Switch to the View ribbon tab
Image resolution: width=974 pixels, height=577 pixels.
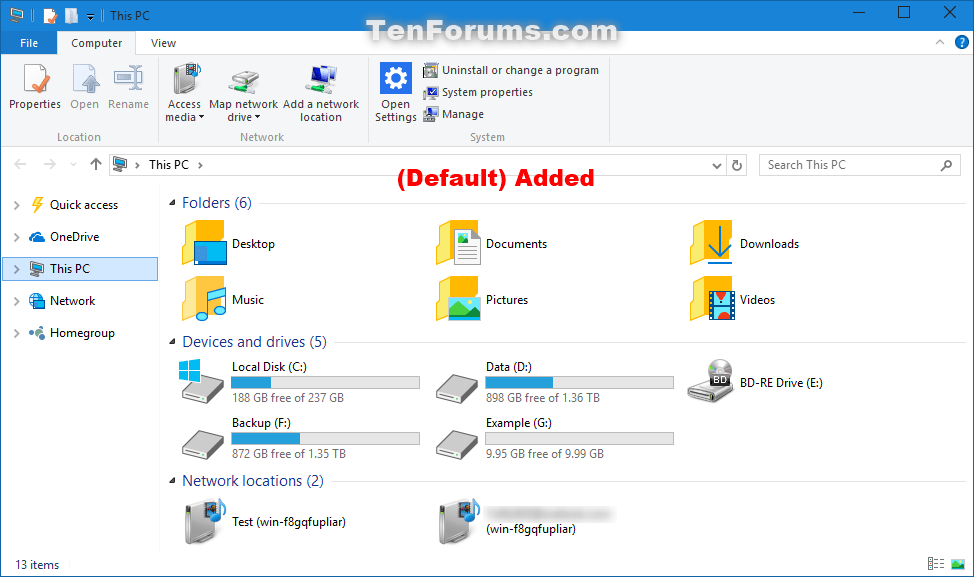coord(162,43)
